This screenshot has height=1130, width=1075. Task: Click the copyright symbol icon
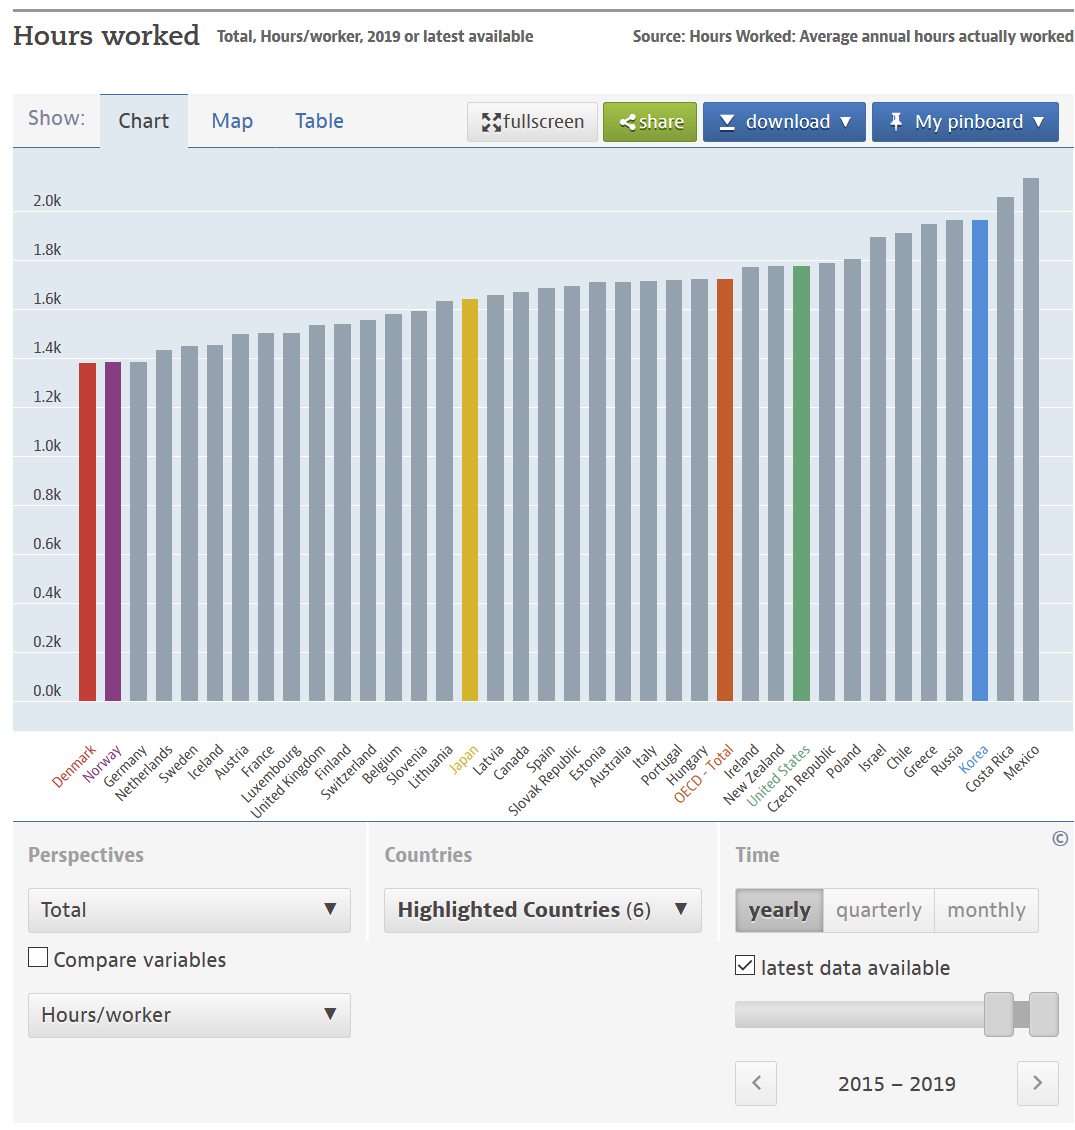click(x=1060, y=839)
